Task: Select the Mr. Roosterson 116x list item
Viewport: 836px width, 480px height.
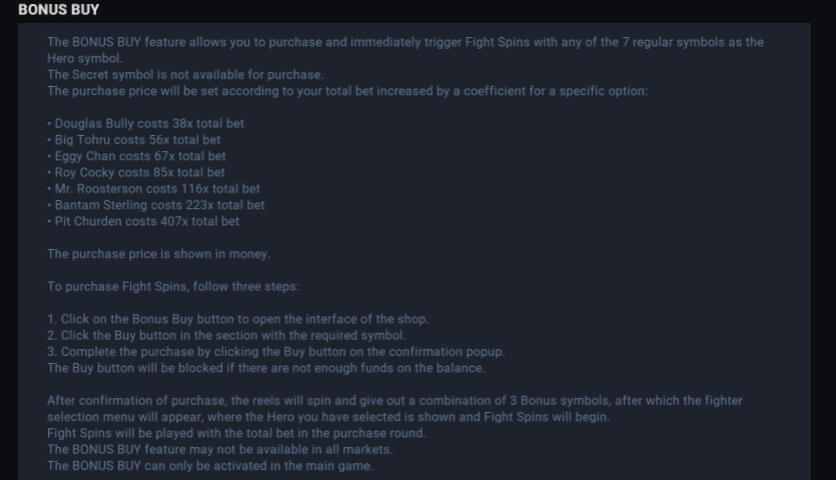Action: pos(154,188)
